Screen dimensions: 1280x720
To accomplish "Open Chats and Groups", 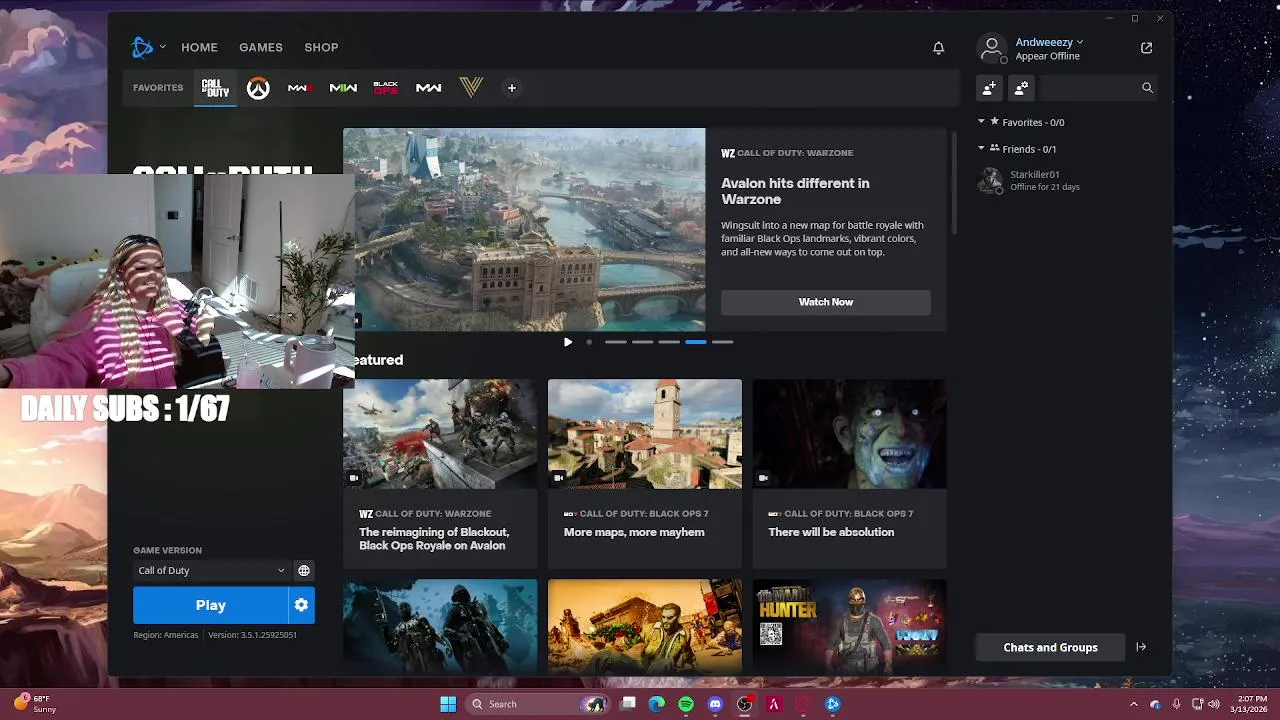I will coord(1050,647).
